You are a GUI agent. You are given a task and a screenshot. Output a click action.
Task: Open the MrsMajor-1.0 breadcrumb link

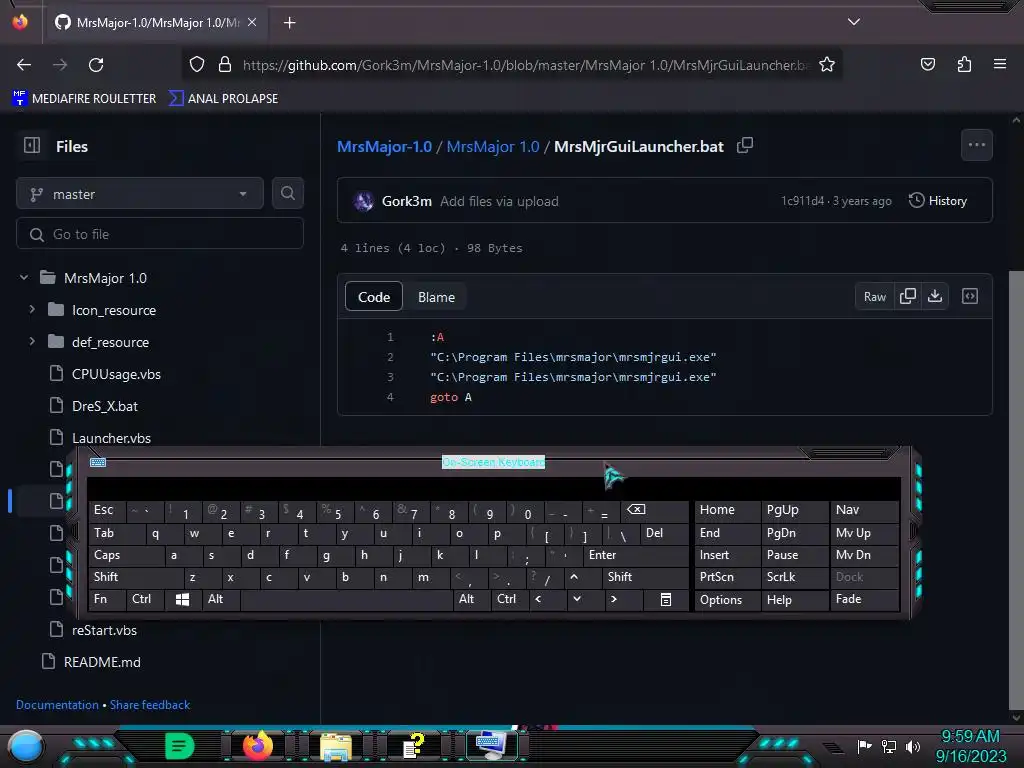[x=384, y=146]
